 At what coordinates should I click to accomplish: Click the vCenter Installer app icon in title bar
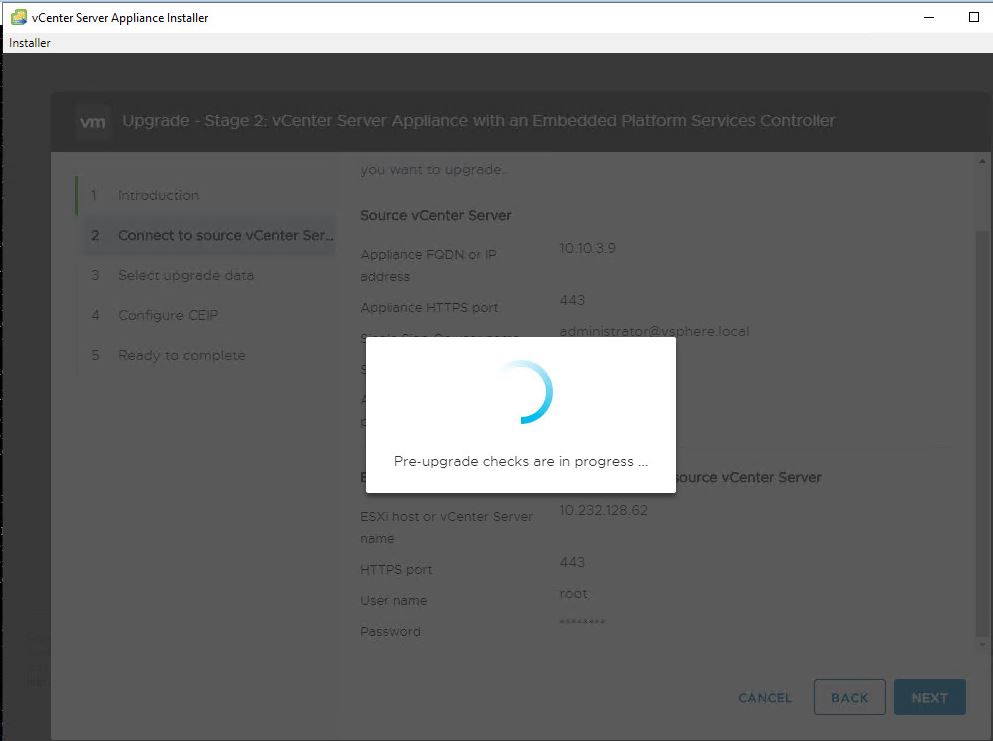point(18,17)
